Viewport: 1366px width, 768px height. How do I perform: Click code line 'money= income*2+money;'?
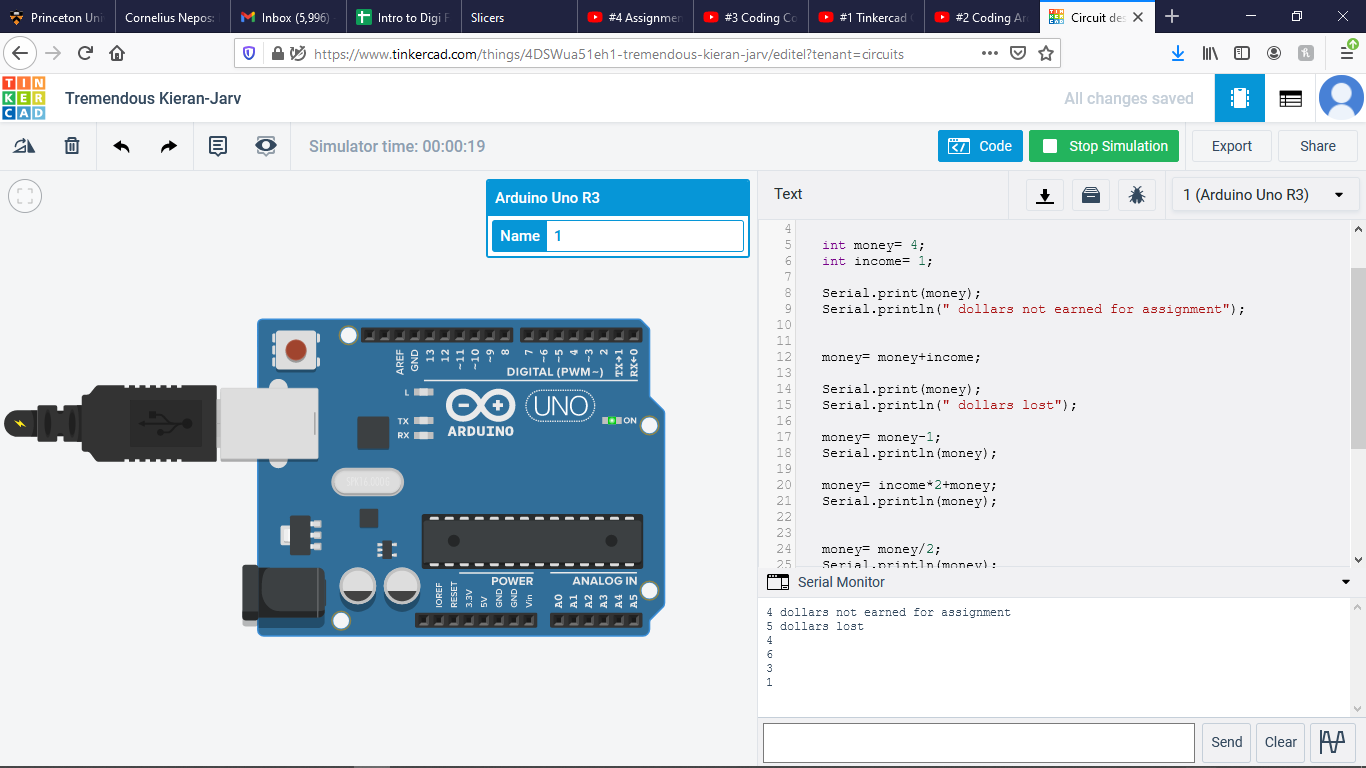tap(909, 485)
